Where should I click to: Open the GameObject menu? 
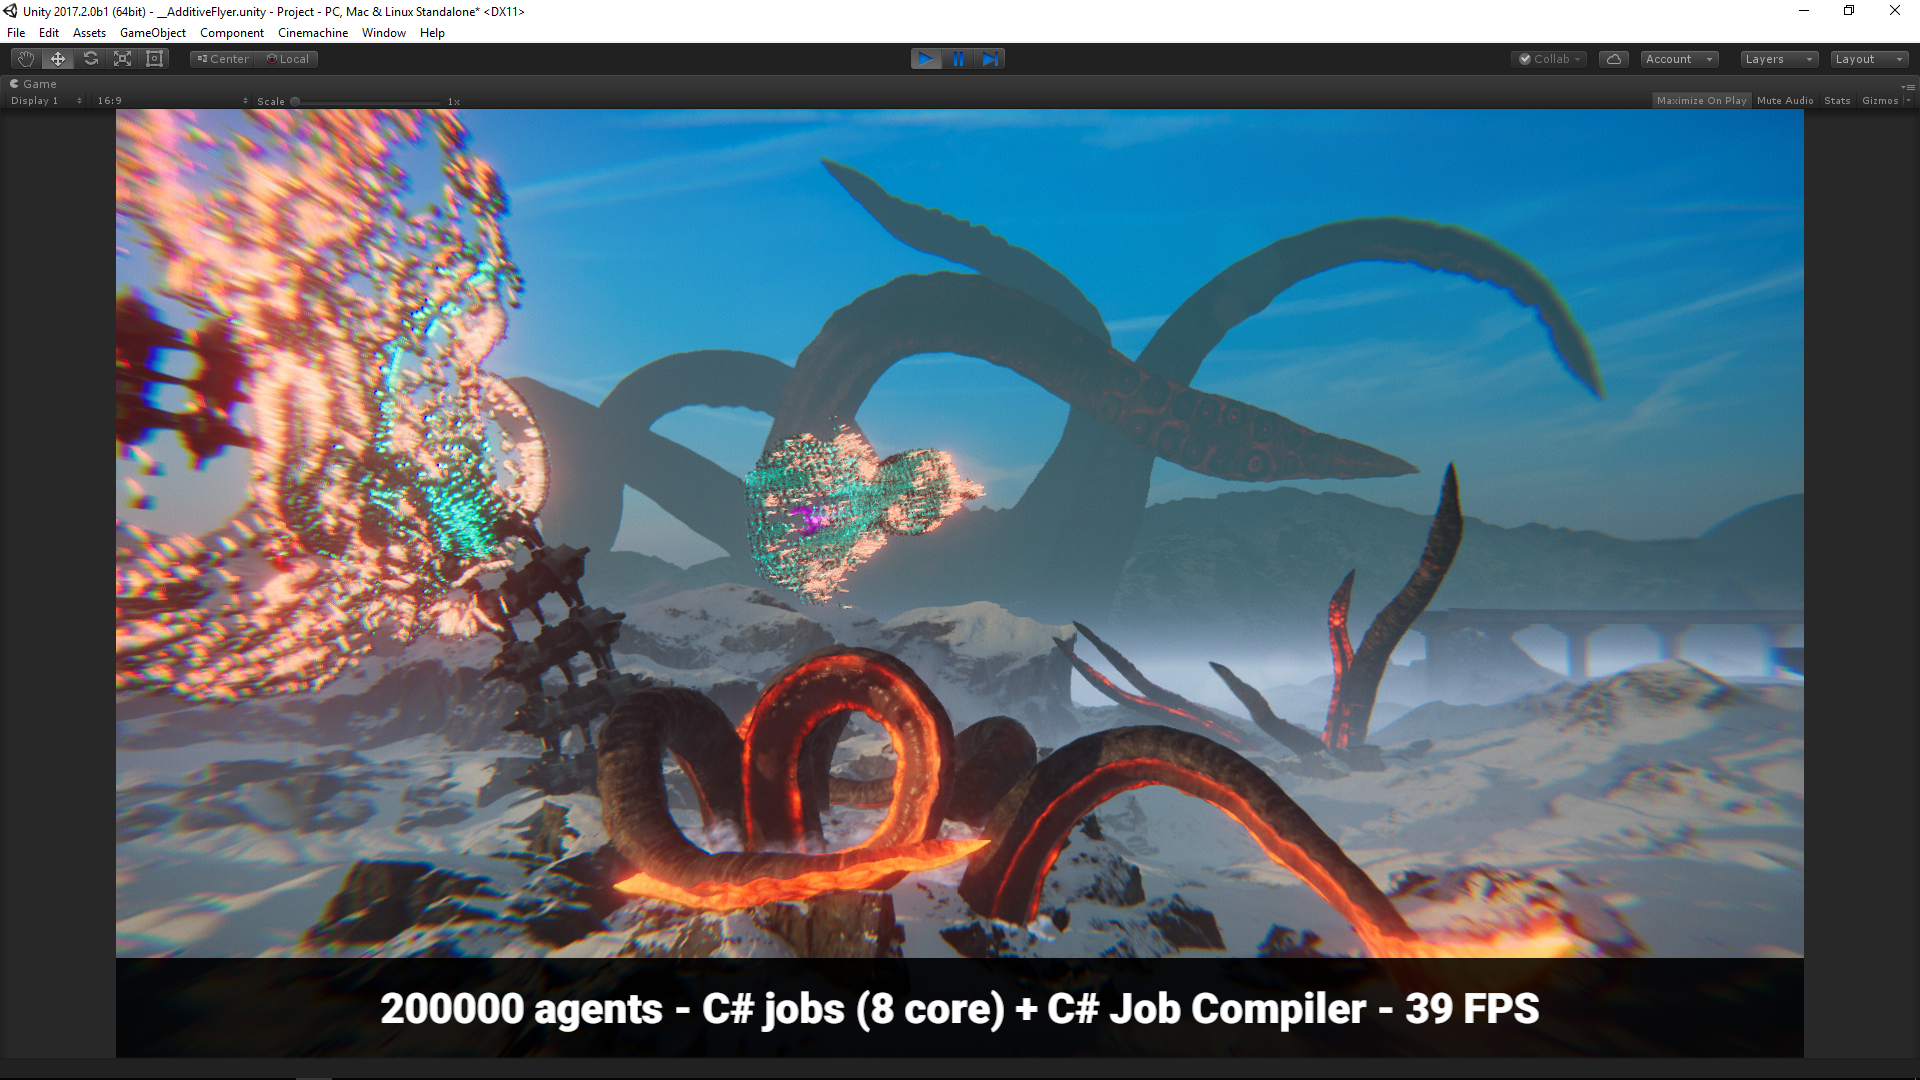point(152,33)
